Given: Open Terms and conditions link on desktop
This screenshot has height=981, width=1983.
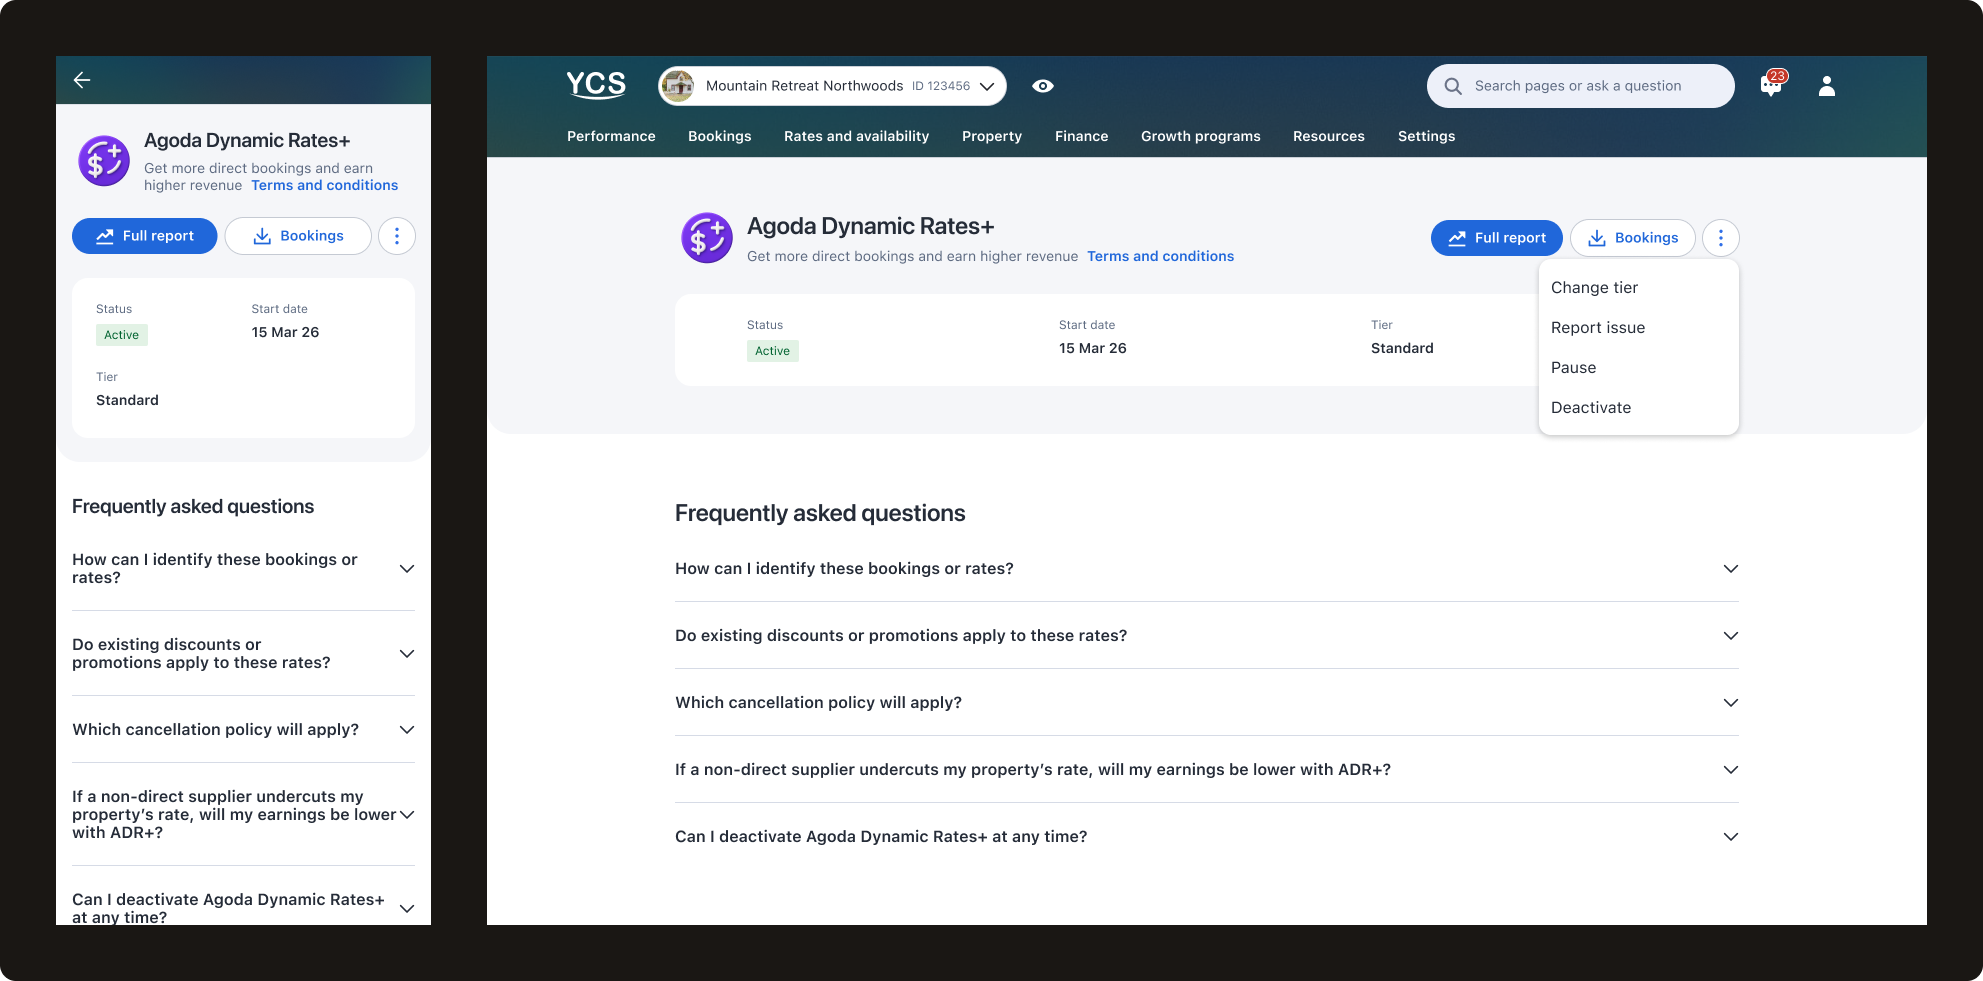Looking at the screenshot, I should click(1161, 256).
